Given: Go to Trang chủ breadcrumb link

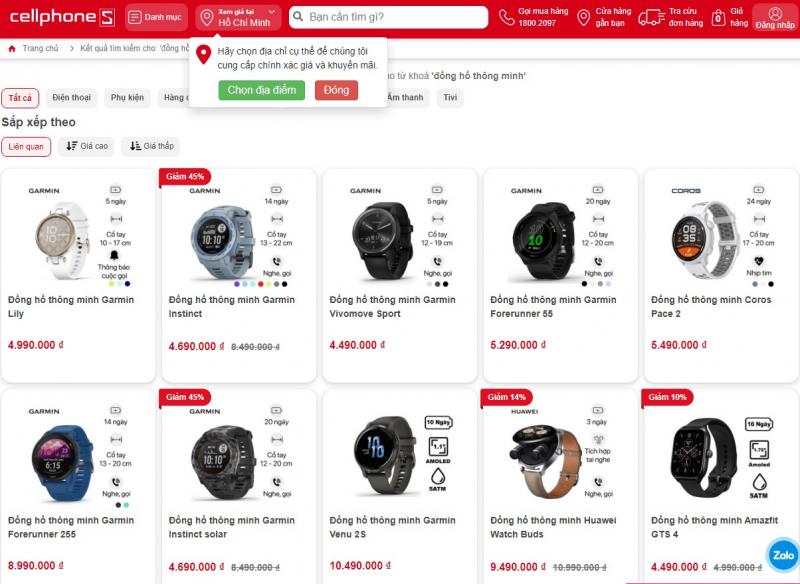Looking at the screenshot, I should (x=40, y=48).
